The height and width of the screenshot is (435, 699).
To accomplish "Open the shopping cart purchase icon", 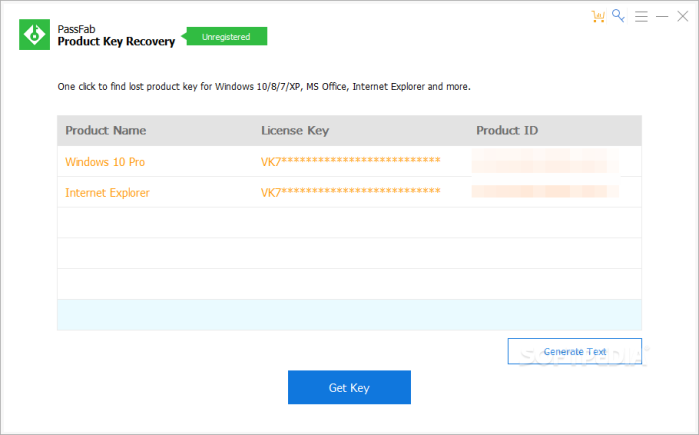I will (x=598, y=16).
